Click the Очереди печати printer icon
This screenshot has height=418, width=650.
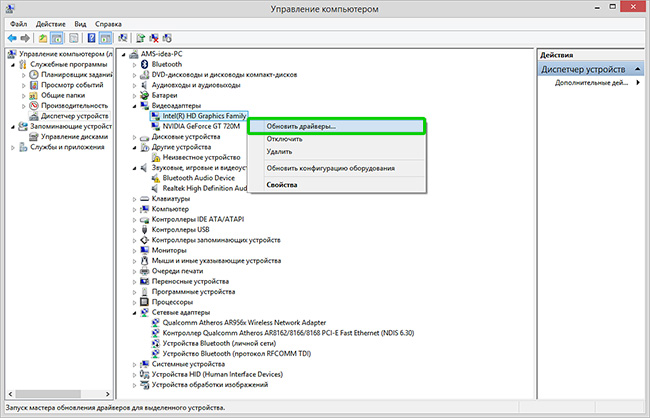pos(144,271)
